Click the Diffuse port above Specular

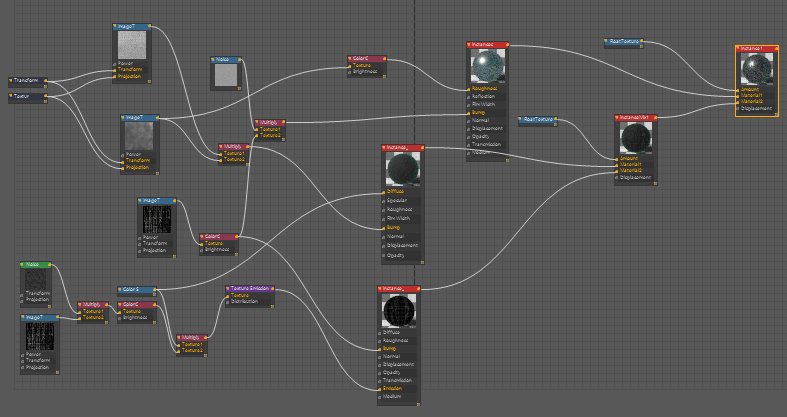click(383, 192)
